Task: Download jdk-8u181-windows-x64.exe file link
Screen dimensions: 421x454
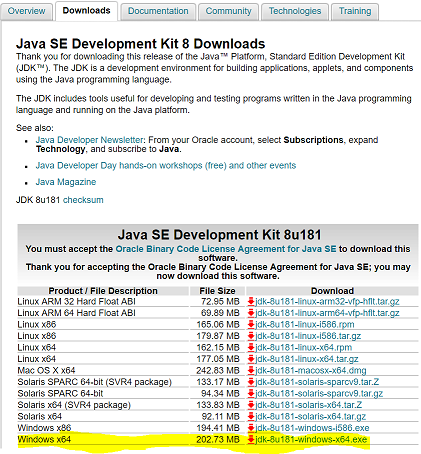Action: point(311,440)
